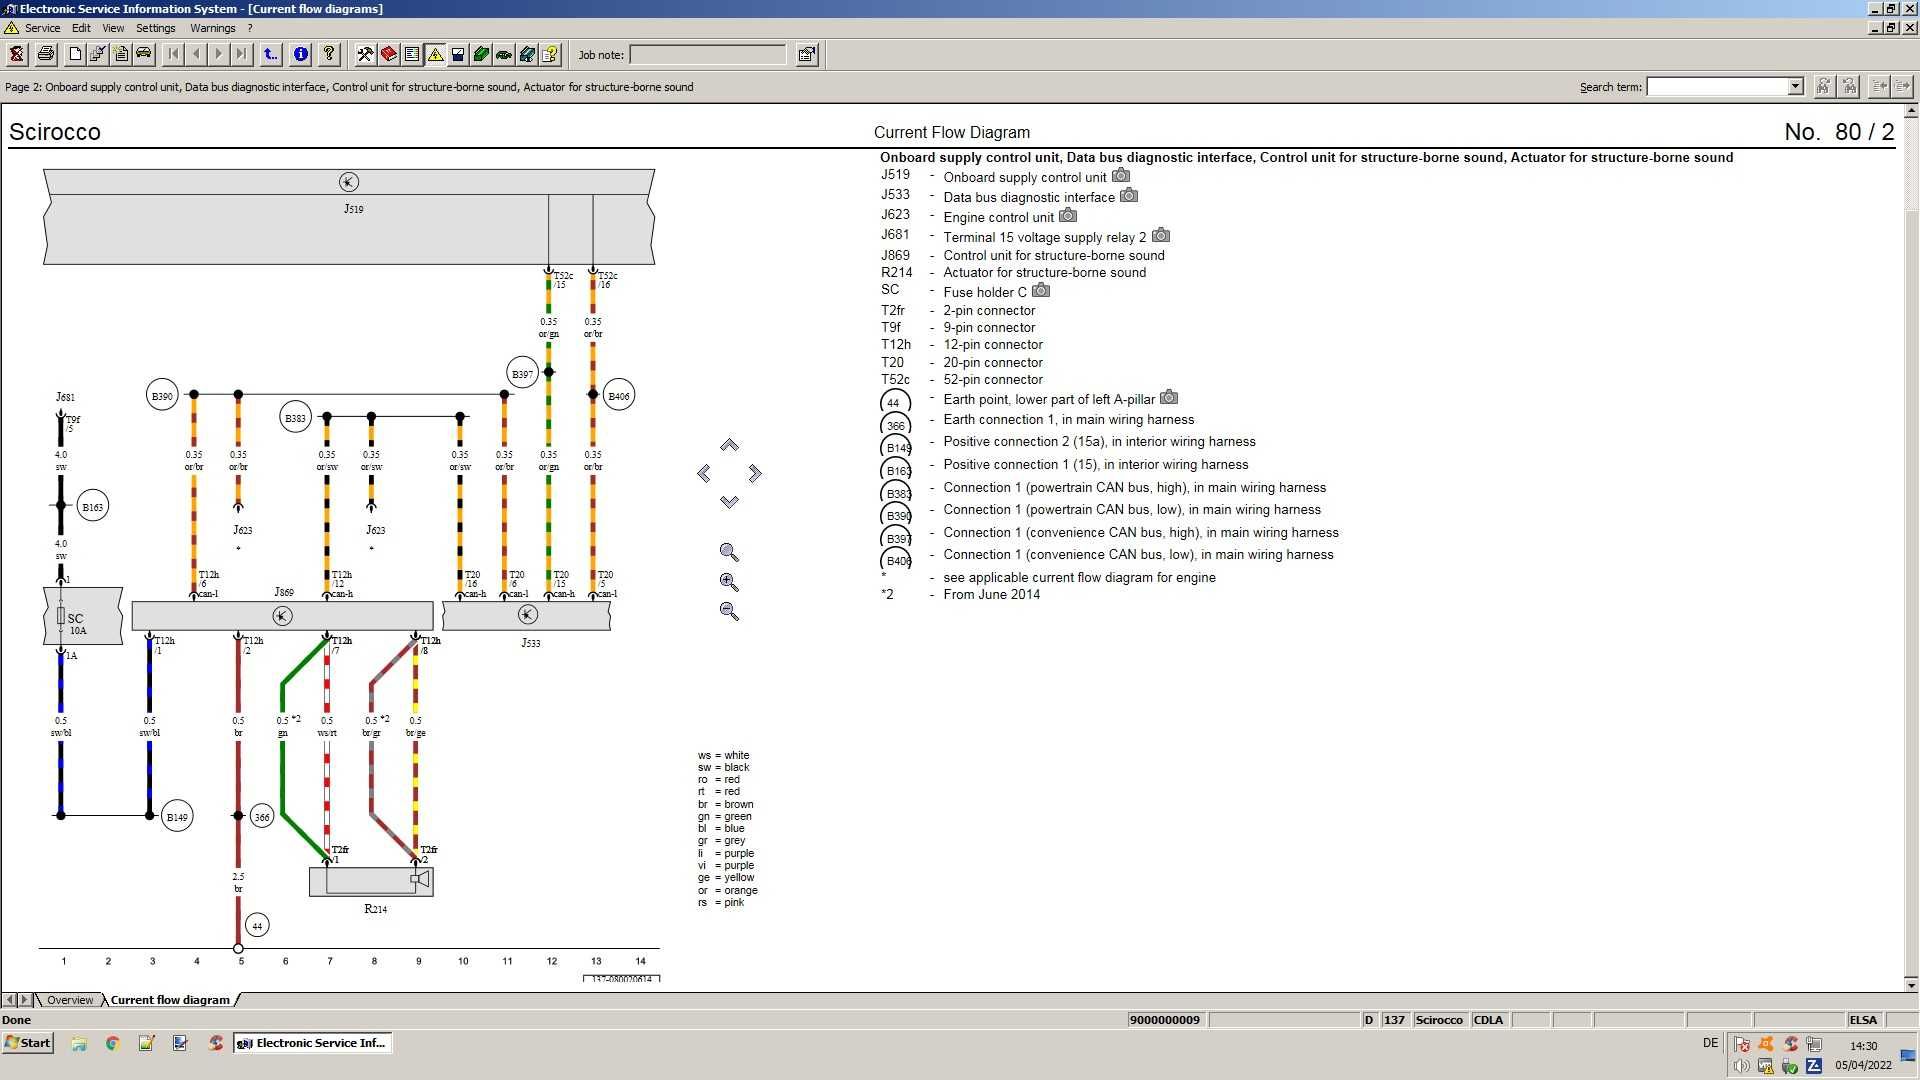Click the vertical scrollbar up arrow
The image size is (1920, 1080).
pyautogui.click(x=1911, y=112)
